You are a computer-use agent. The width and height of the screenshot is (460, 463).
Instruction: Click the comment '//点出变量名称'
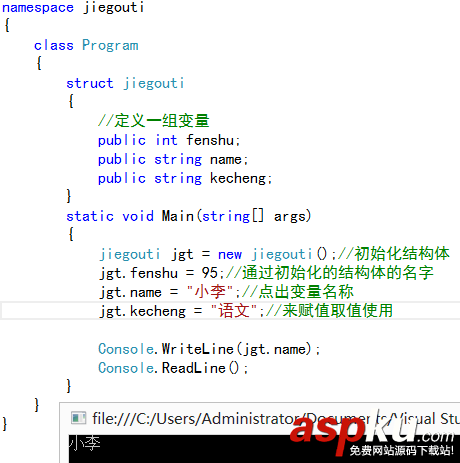click(x=298, y=292)
